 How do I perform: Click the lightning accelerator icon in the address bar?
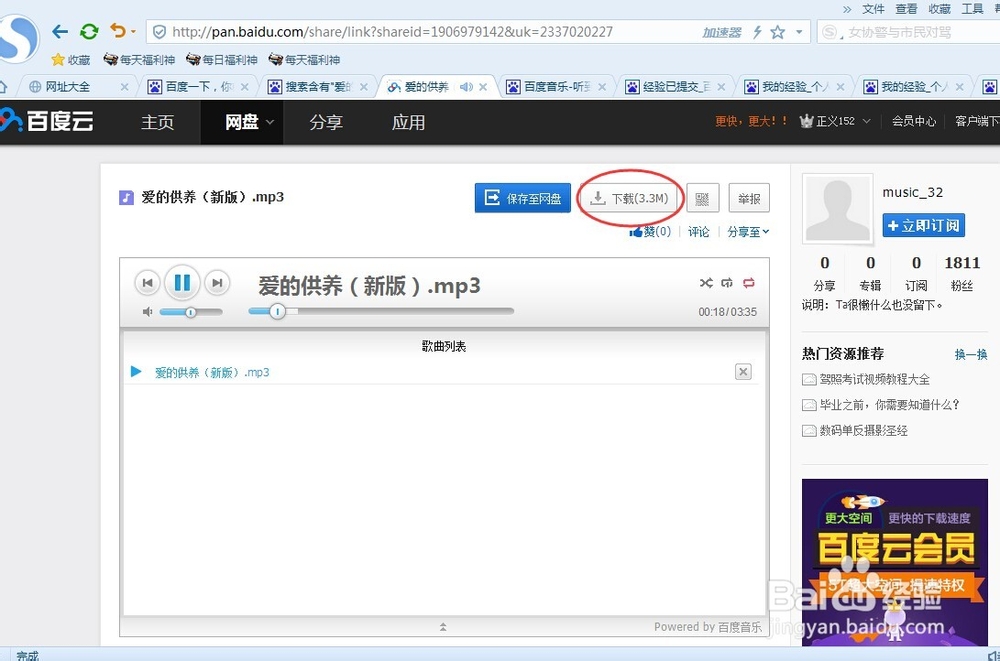757,32
